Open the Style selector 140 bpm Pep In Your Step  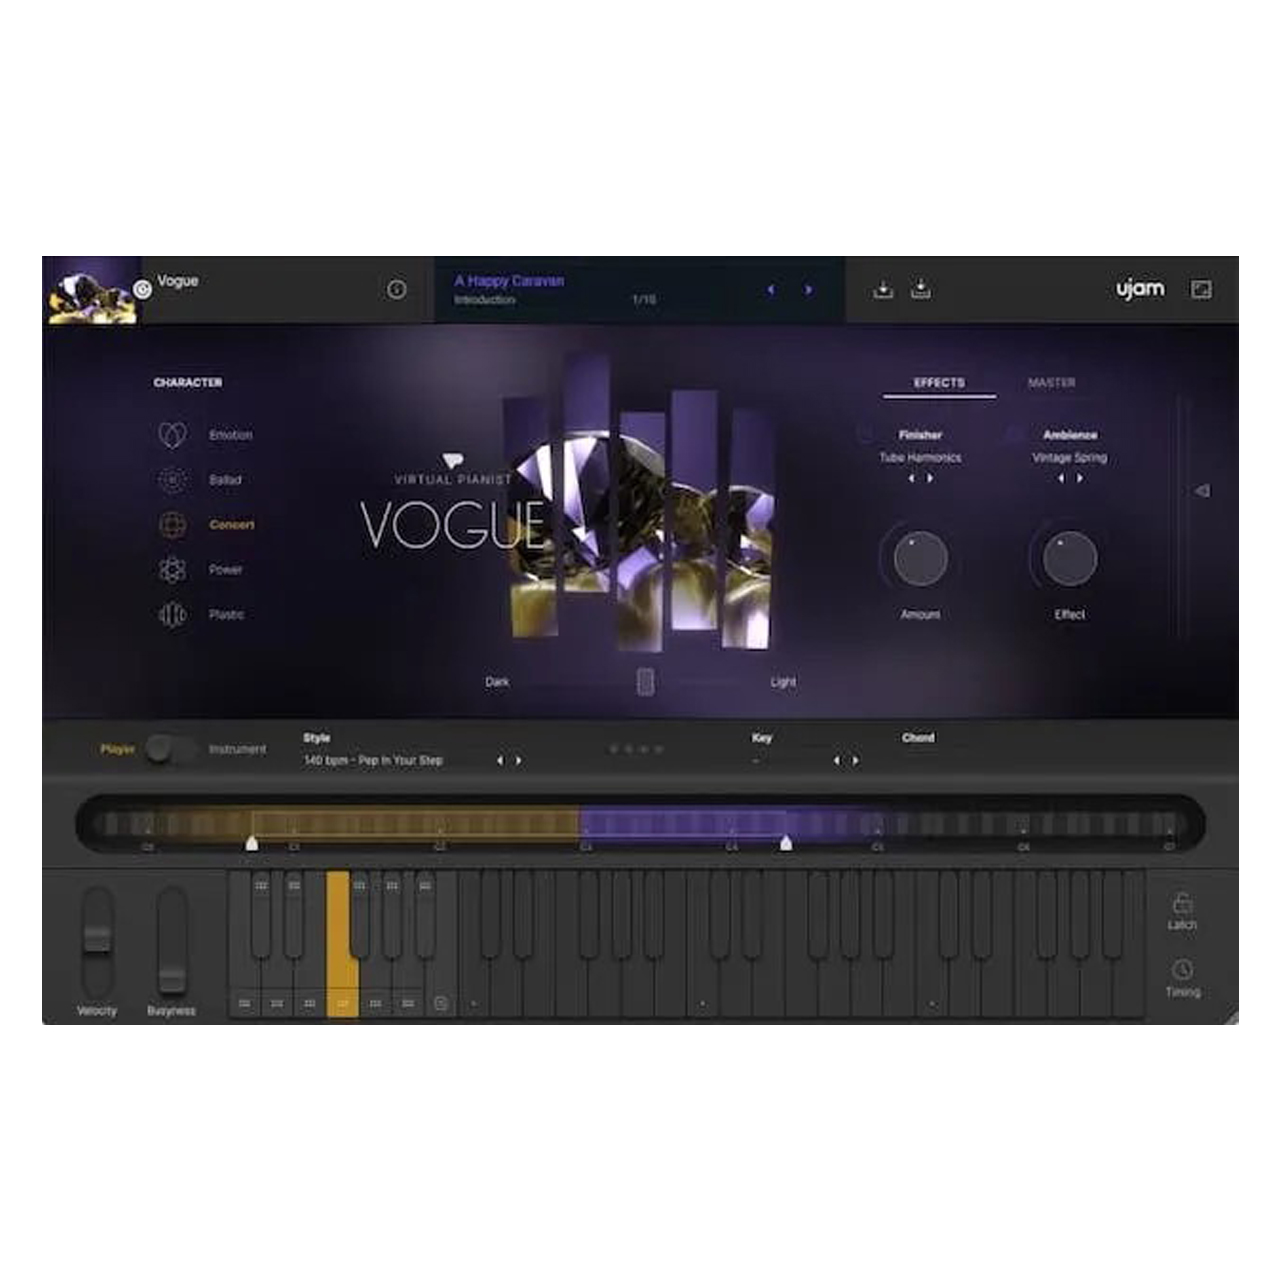pyautogui.click(x=373, y=761)
